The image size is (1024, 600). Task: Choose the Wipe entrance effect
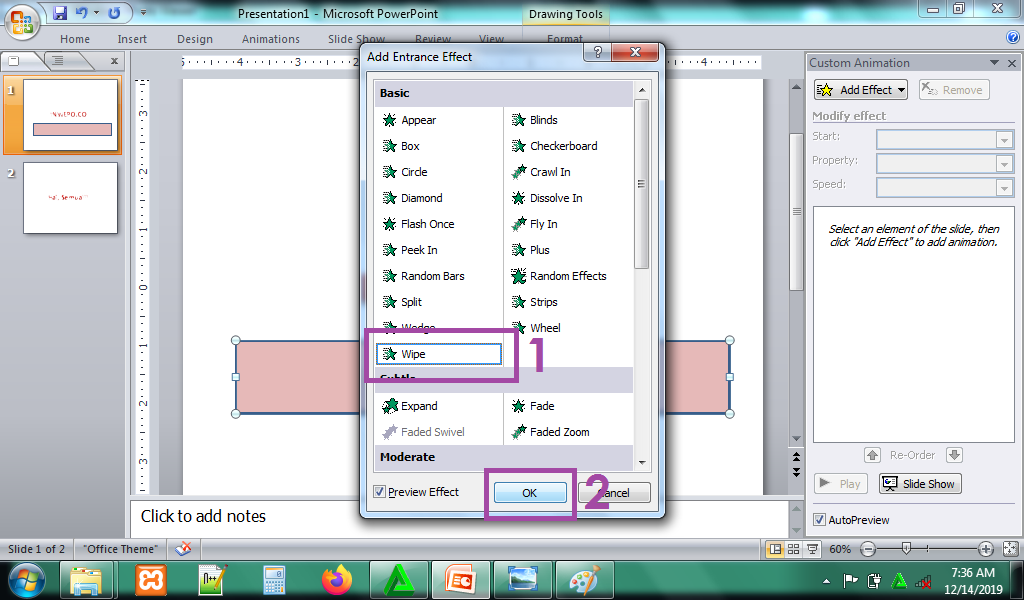click(439, 354)
